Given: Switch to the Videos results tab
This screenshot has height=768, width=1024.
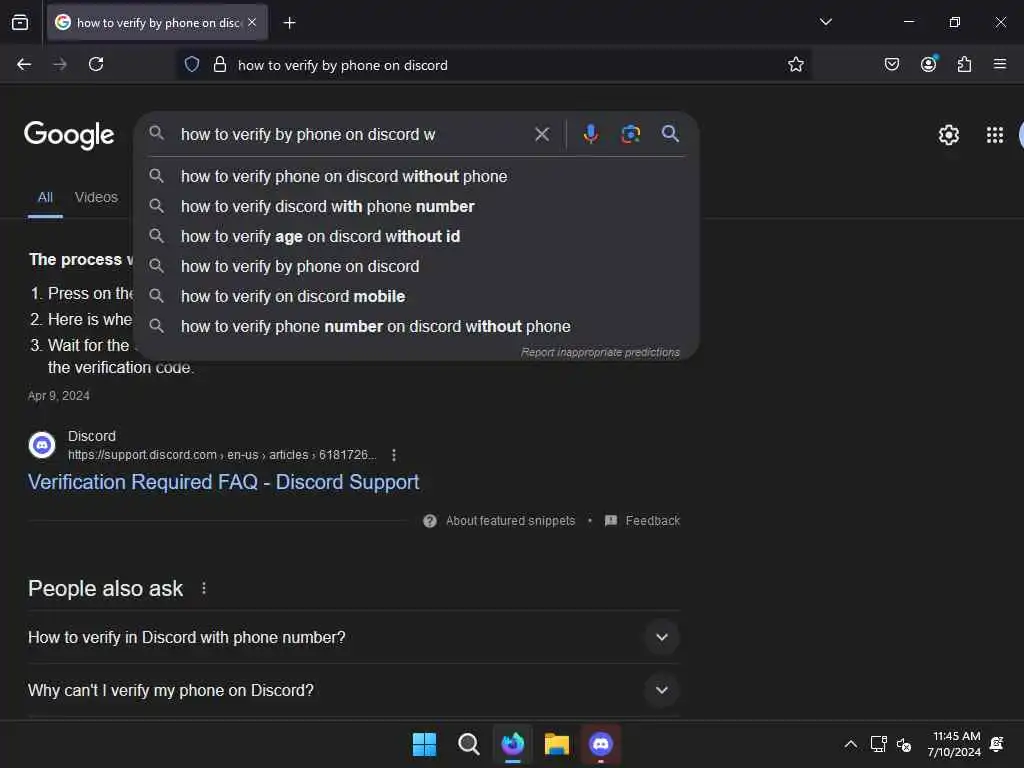Looking at the screenshot, I should click(96, 197).
